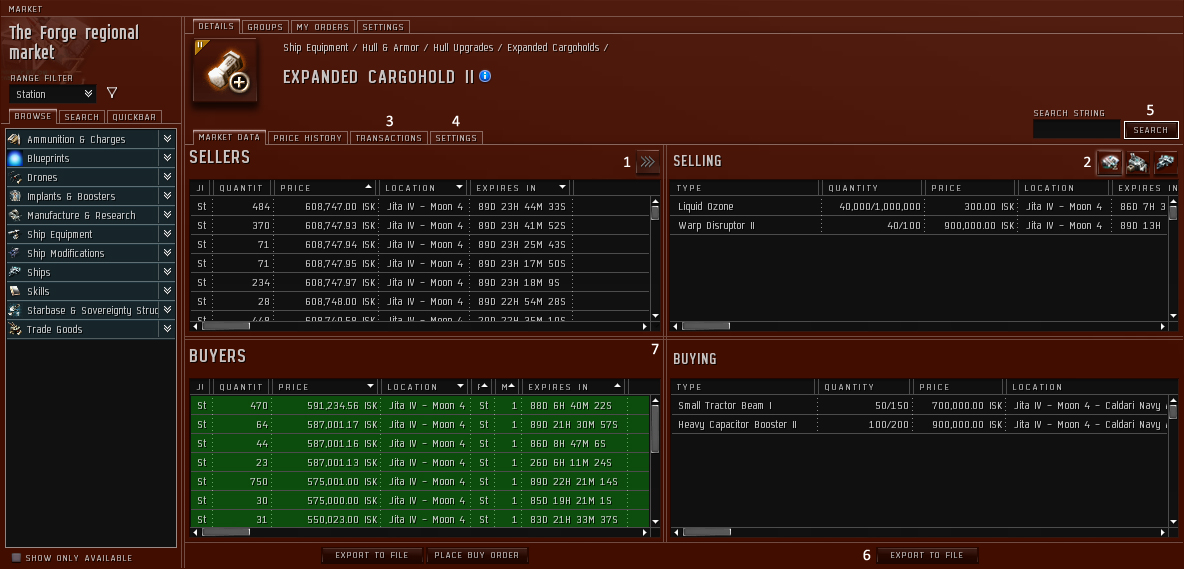Click the Ship Equipment category icon in browse list
The height and width of the screenshot is (569, 1184).
15,235
